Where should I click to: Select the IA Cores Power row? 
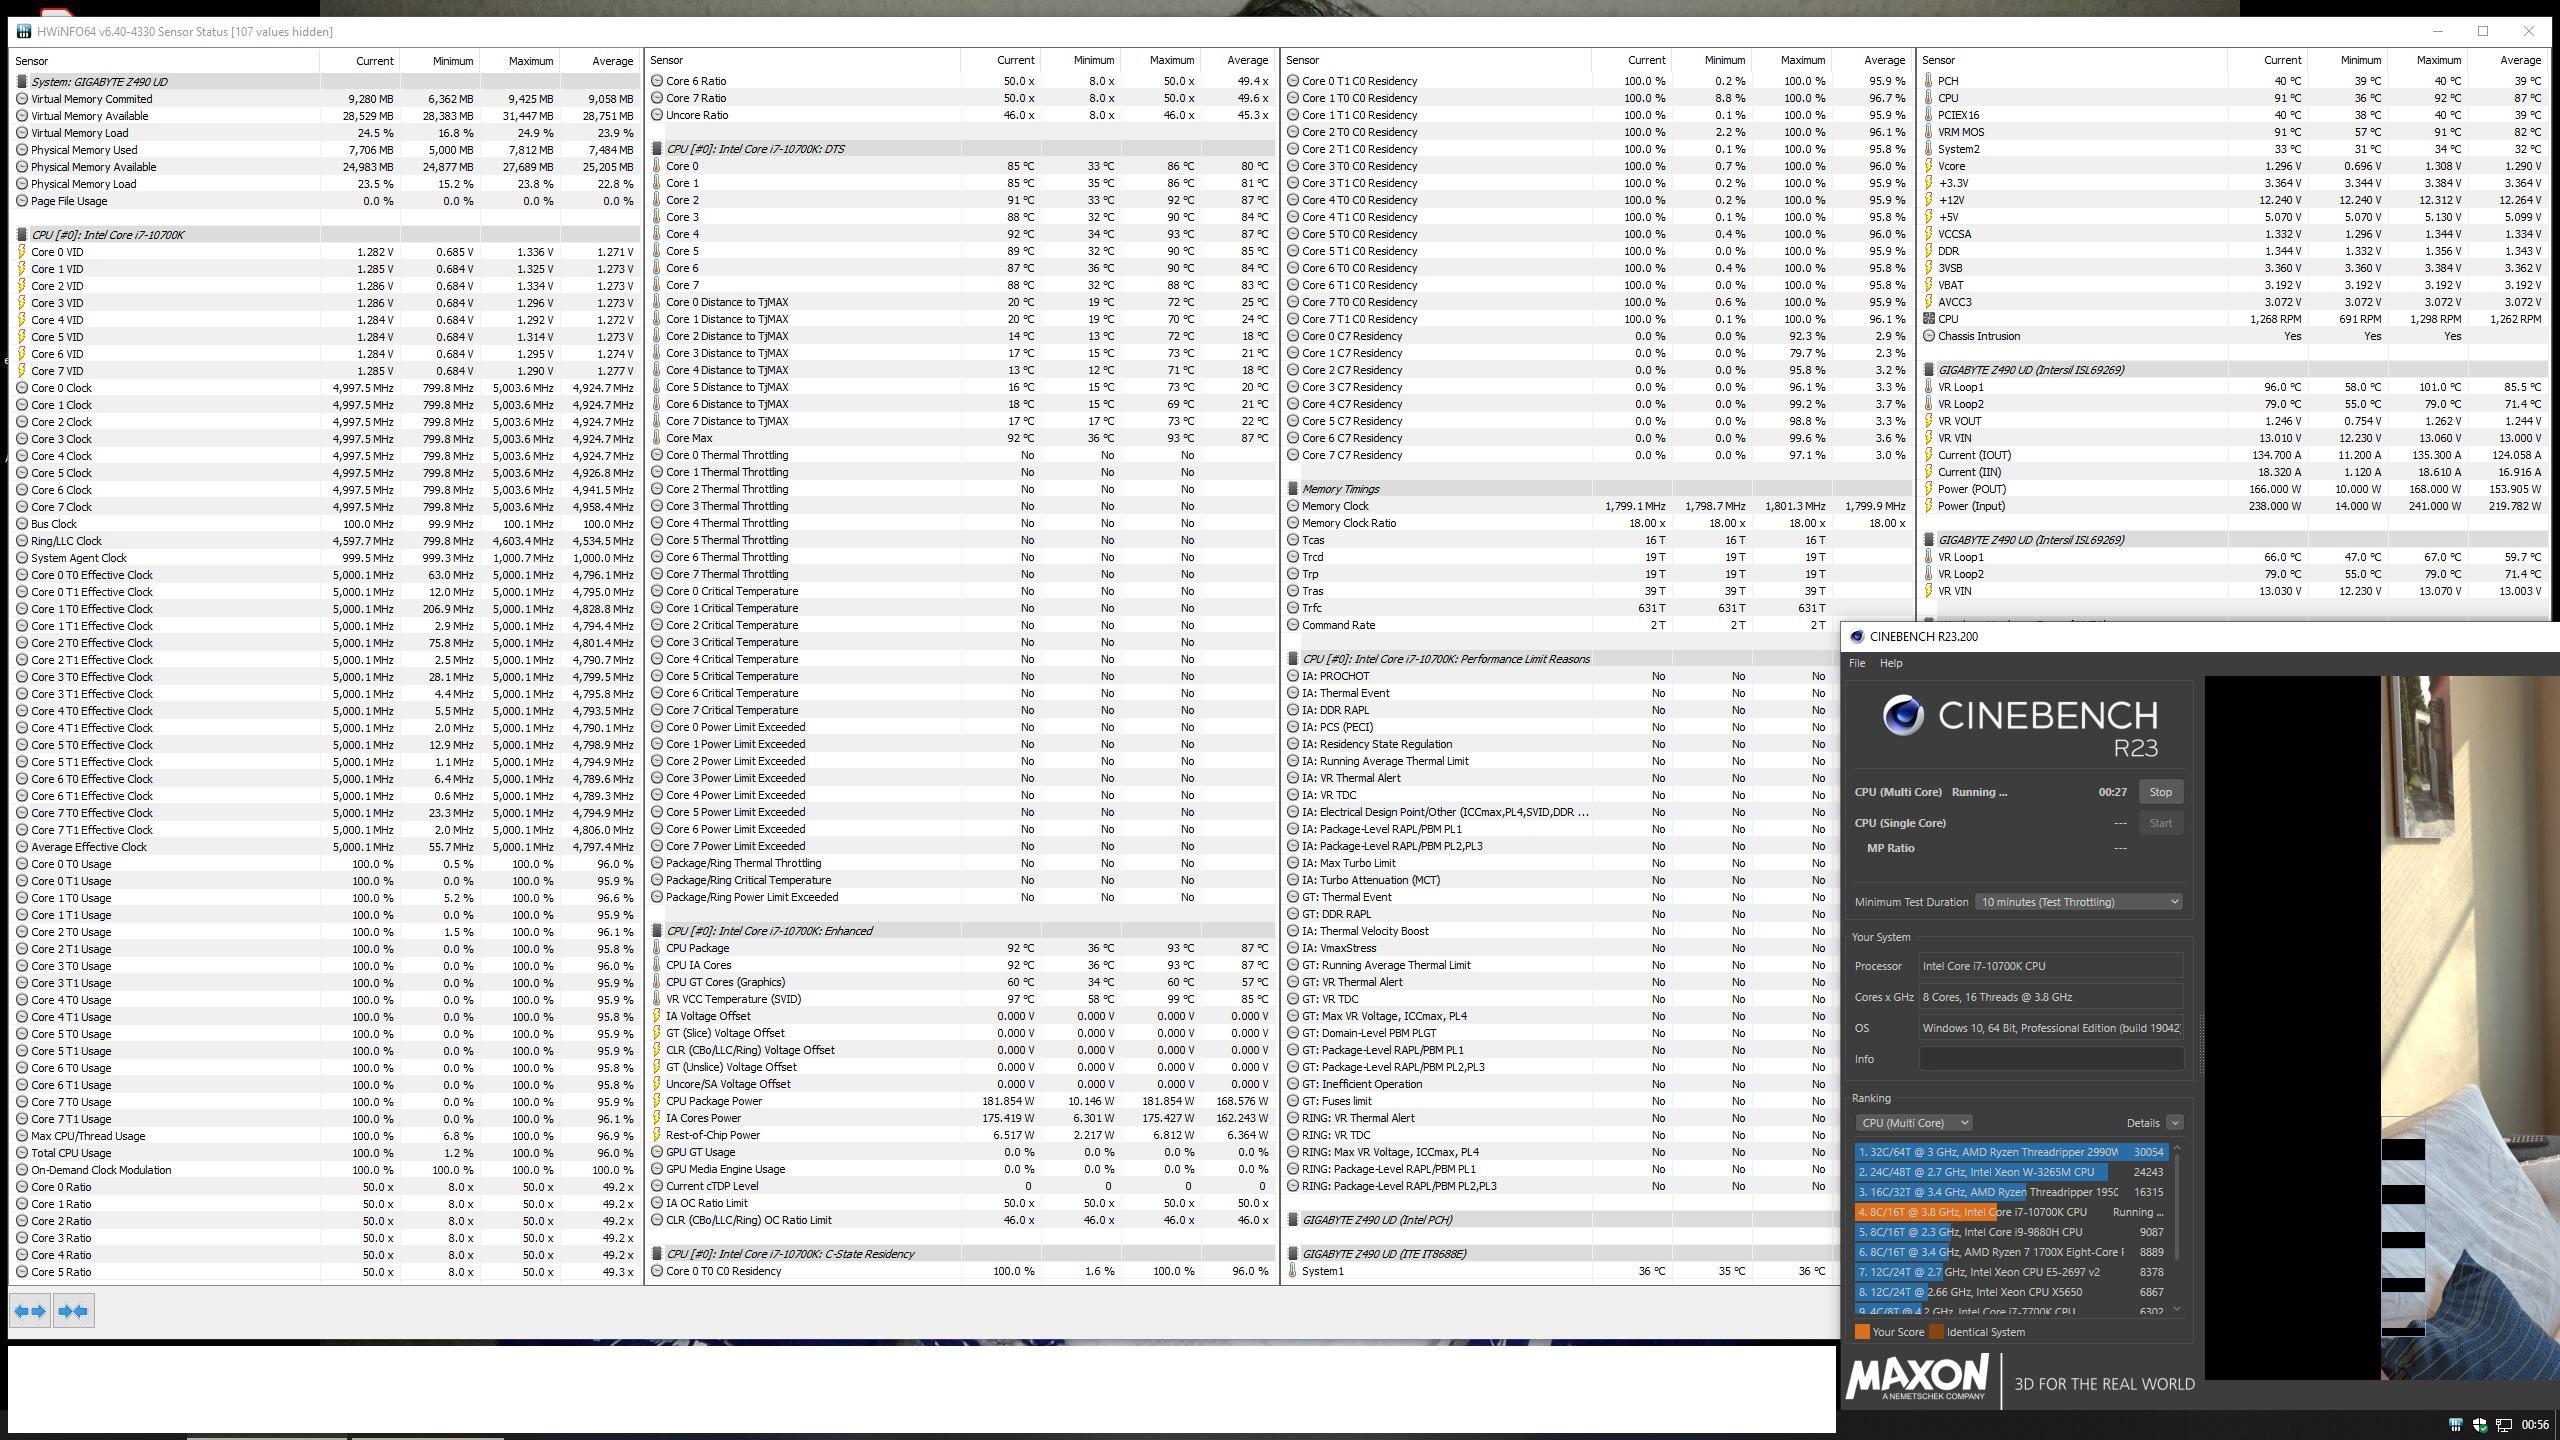point(962,1118)
